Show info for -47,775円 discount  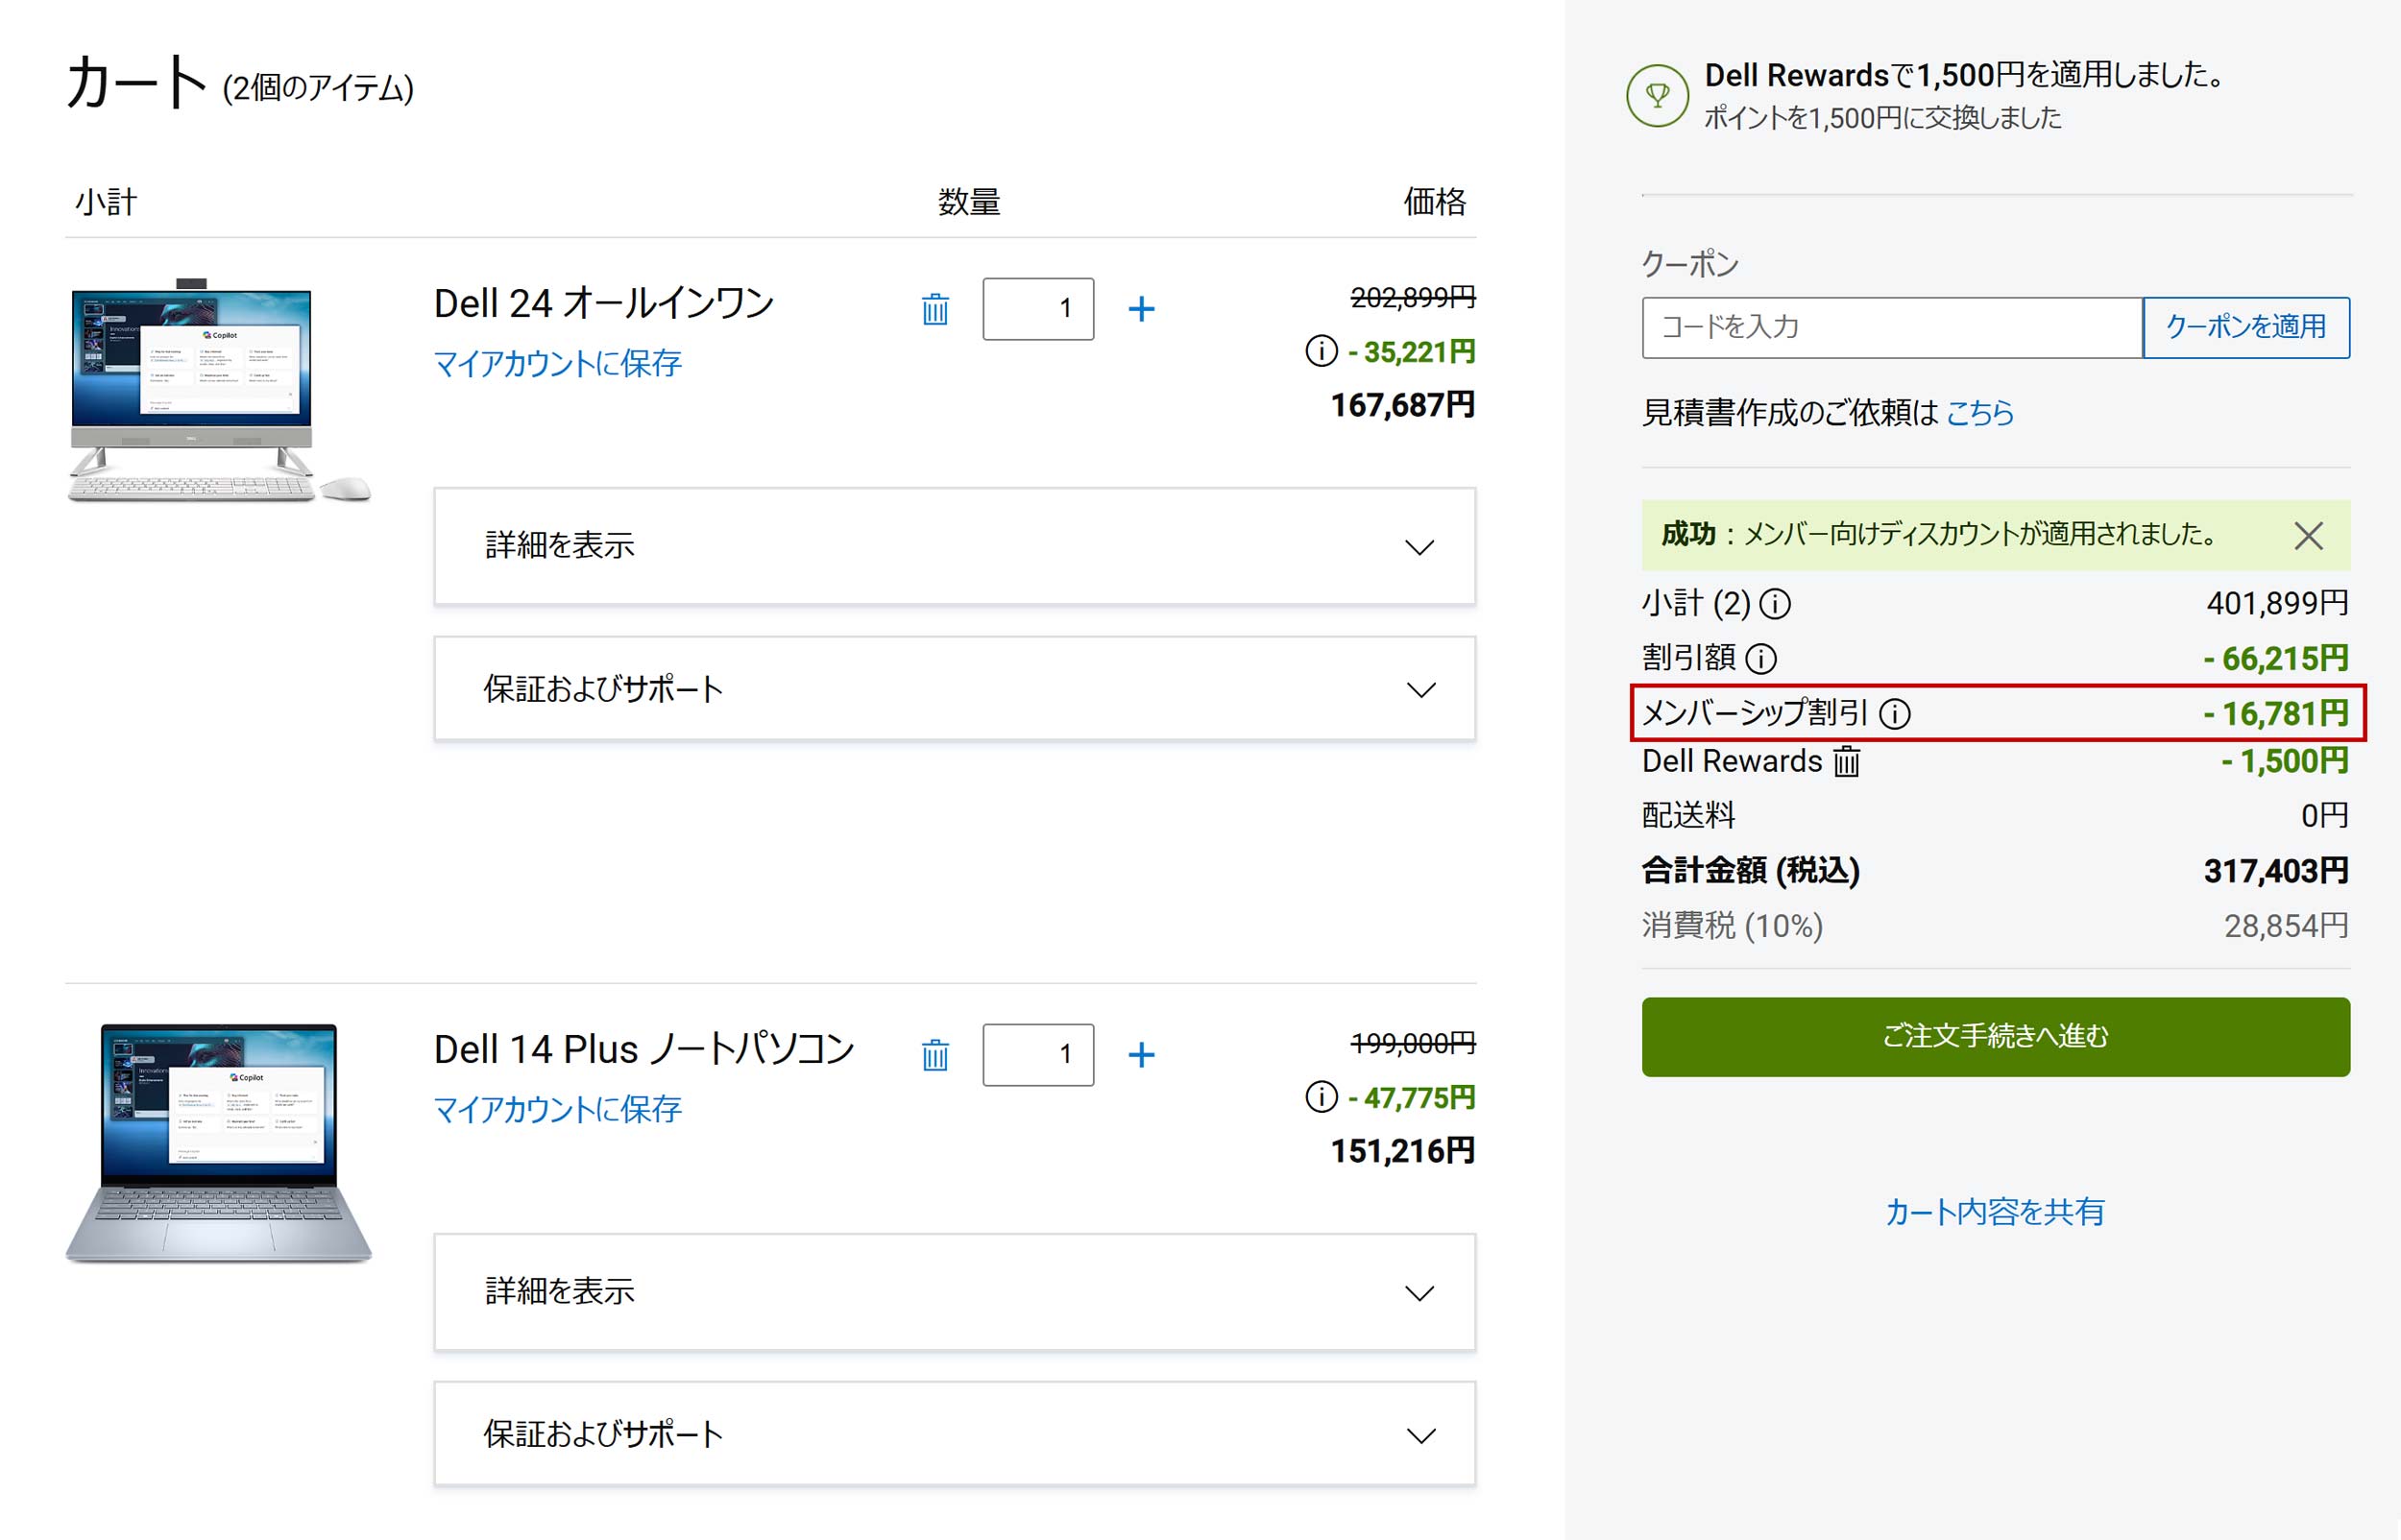tap(1321, 1097)
